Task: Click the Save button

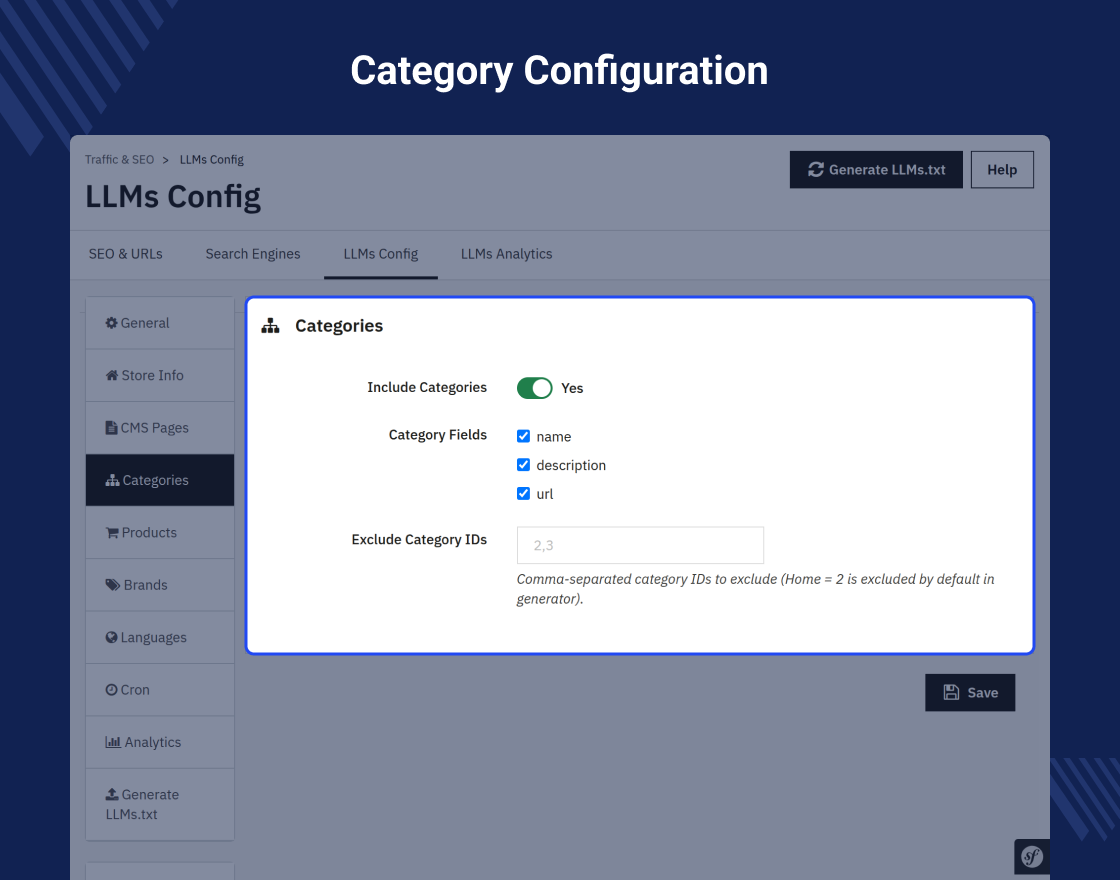Action: coord(970,693)
